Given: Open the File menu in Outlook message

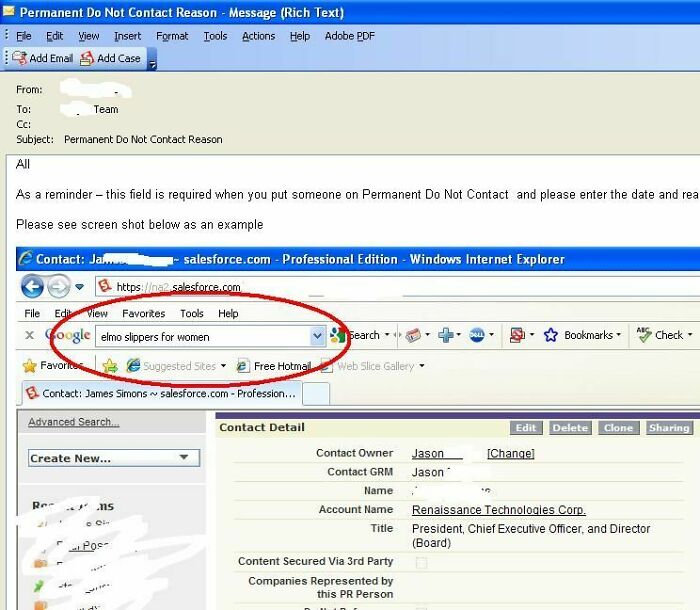Looking at the screenshot, I should (24, 36).
